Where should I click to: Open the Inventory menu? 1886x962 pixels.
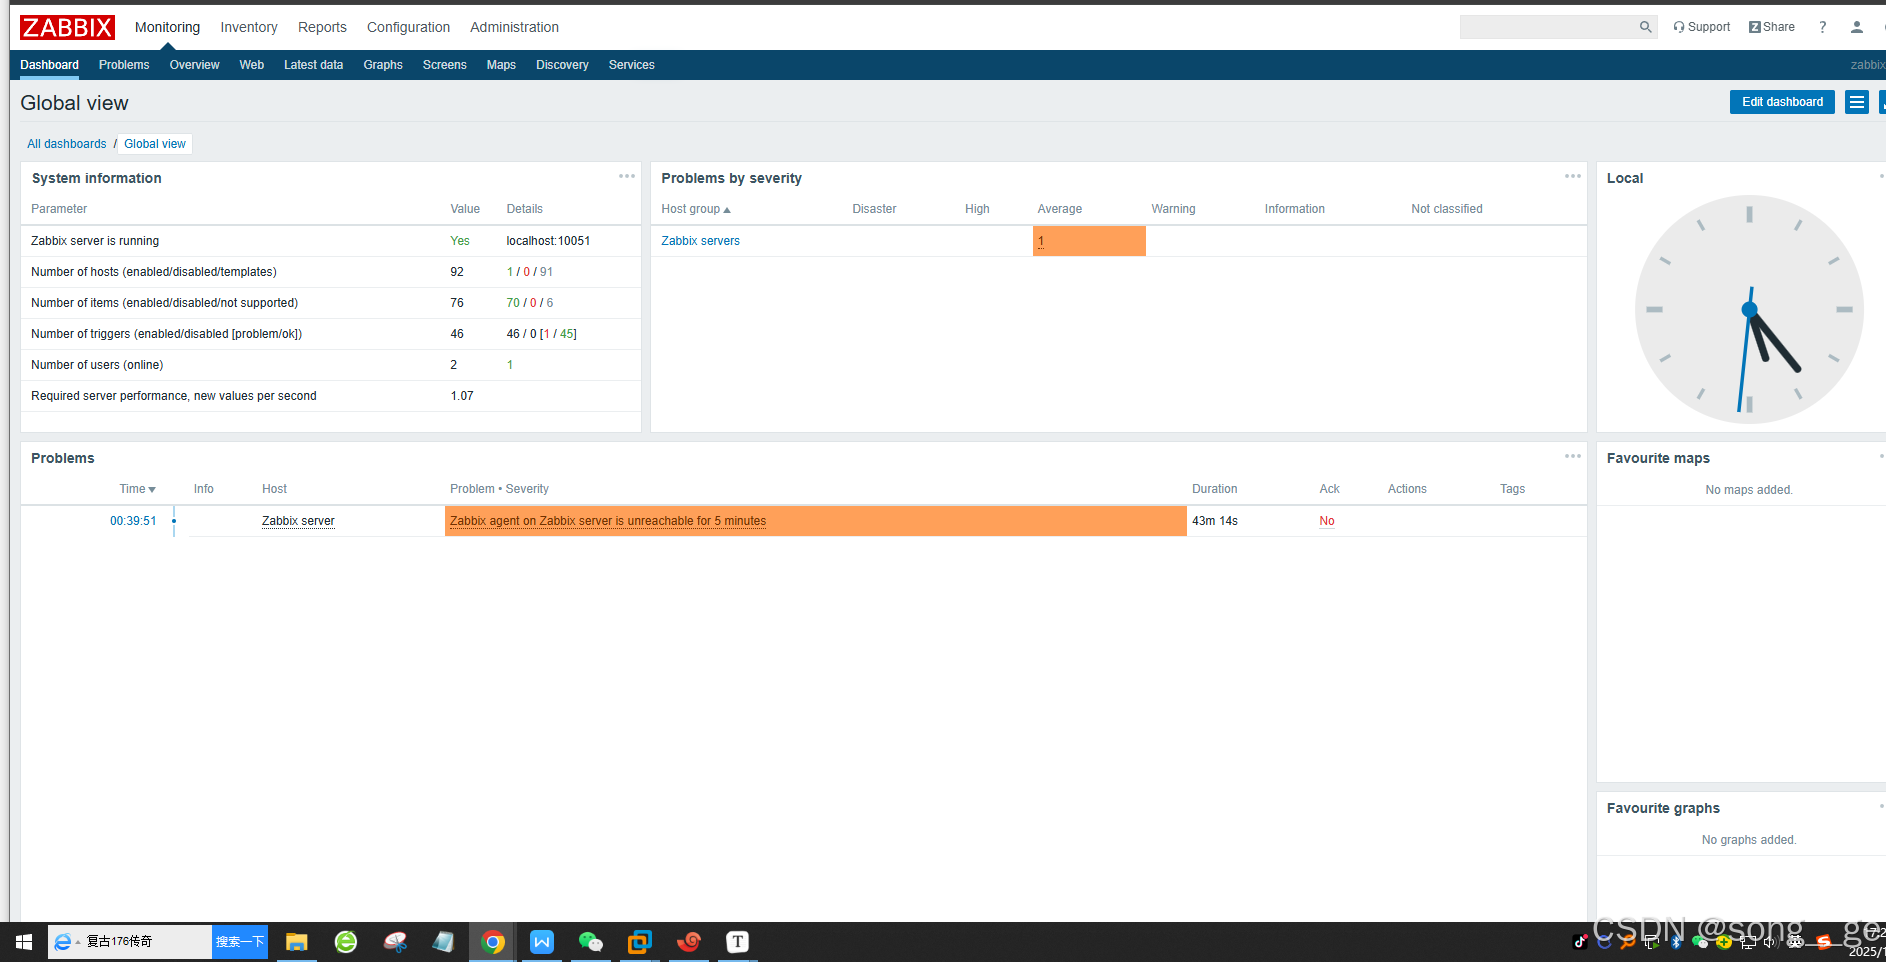[249, 27]
